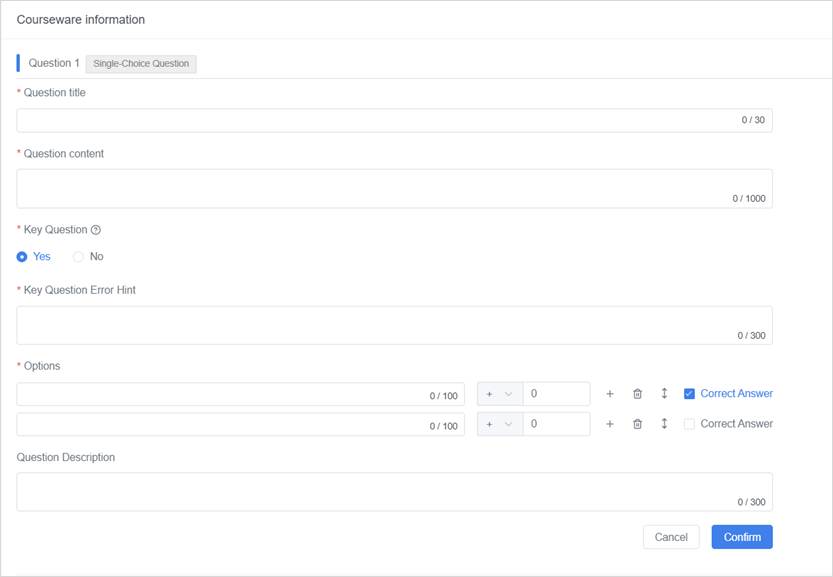Image resolution: width=833 pixels, height=577 pixels.
Task: Click the plus icon in the second option row
Action: click(610, 424)
